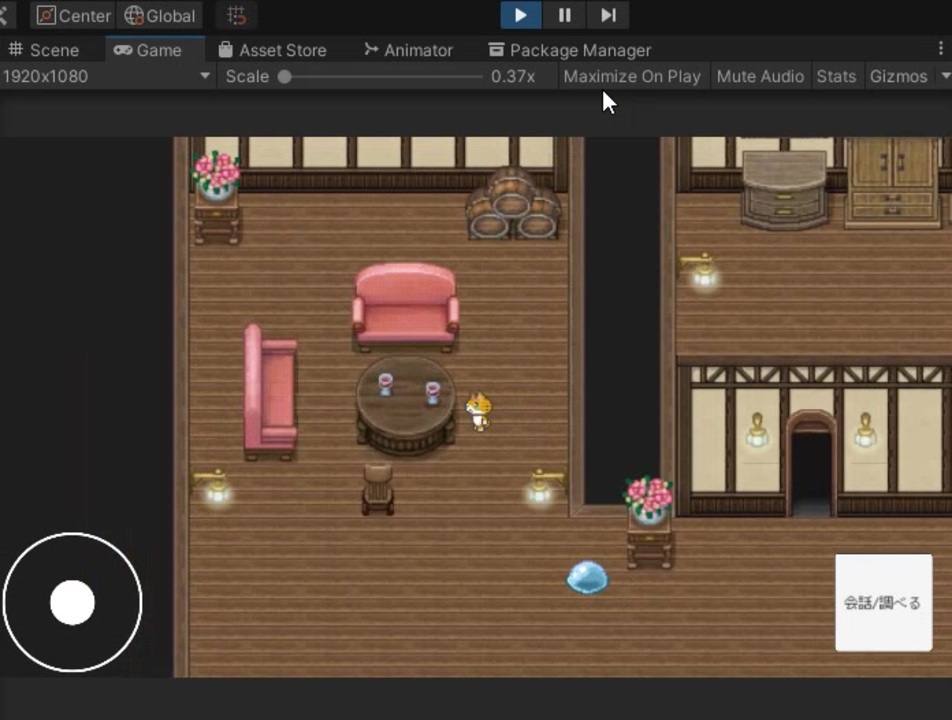952x720 pixels.
Task: Toggle the Center pivot mode button
Action: 74,16
